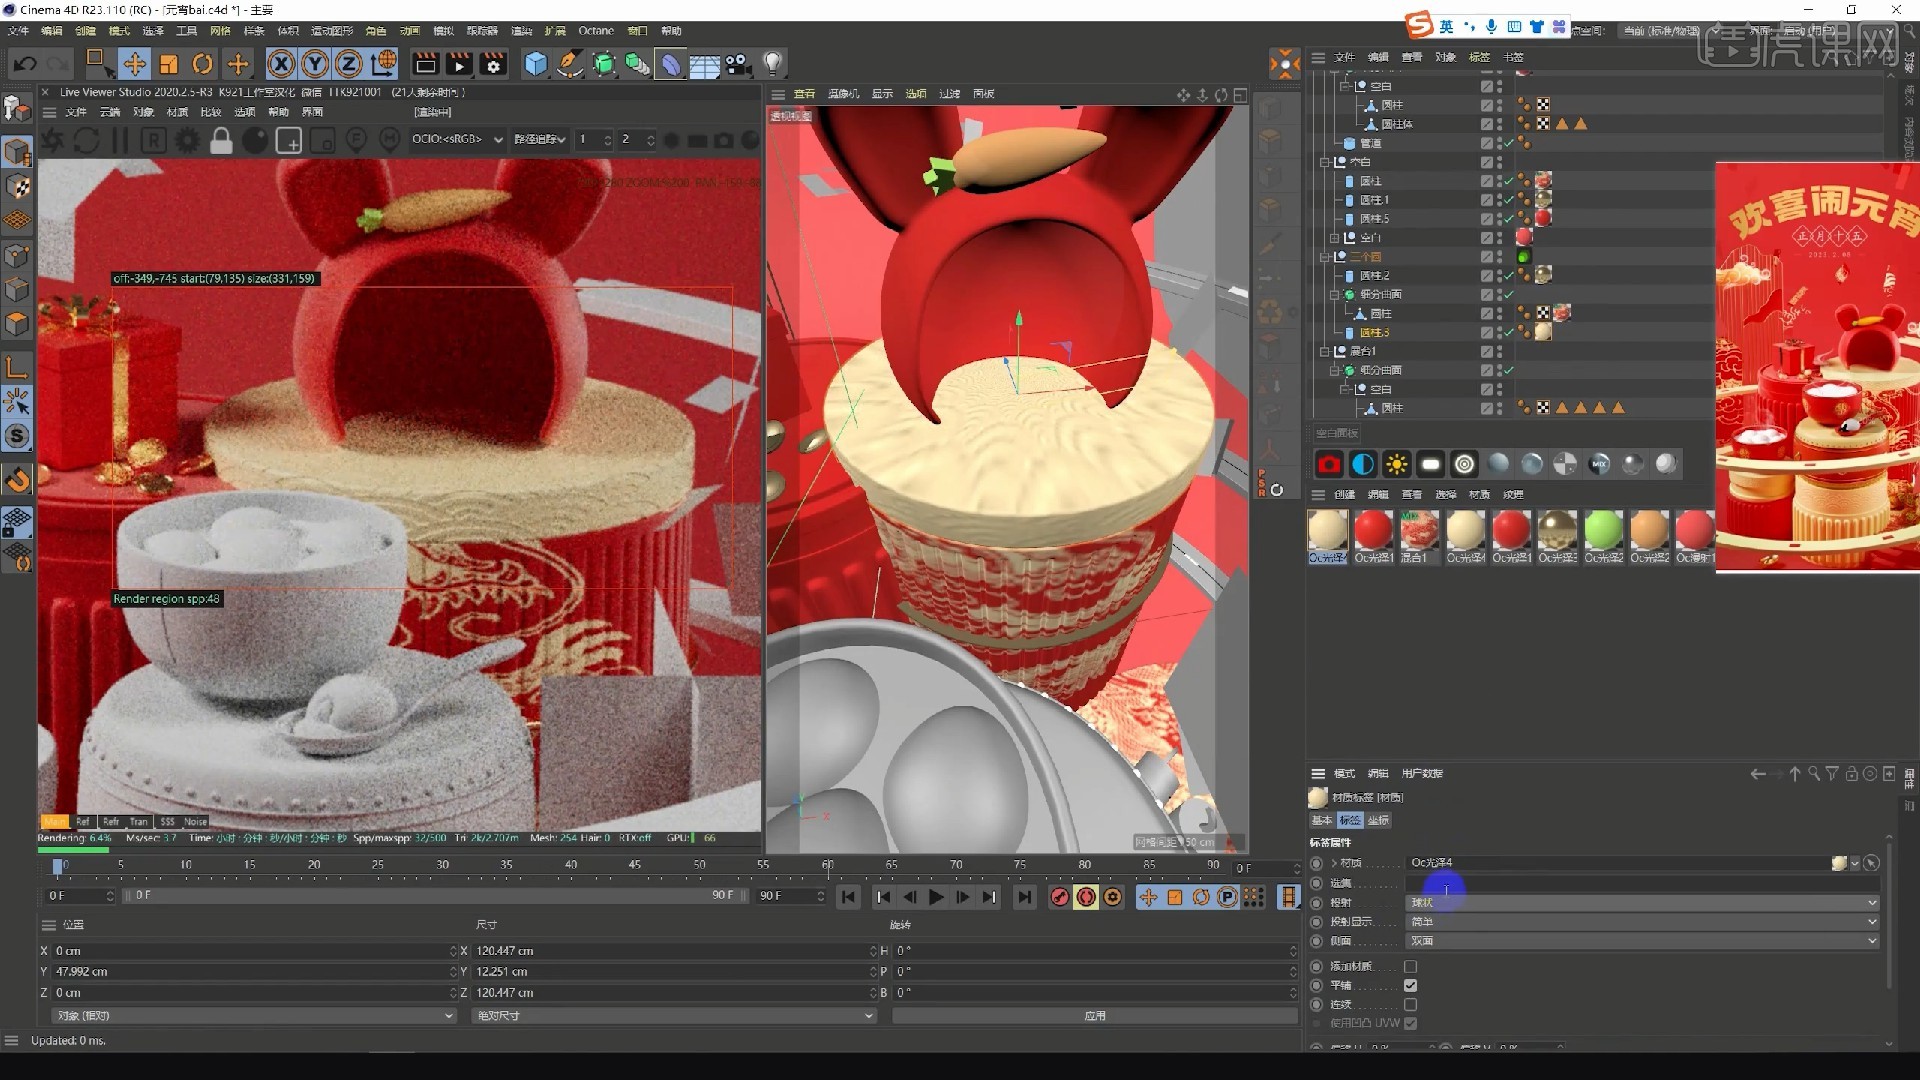Toggle the green enable check for 圆柱.2
This screenshot has height=1080, width=1920.
1509,276
